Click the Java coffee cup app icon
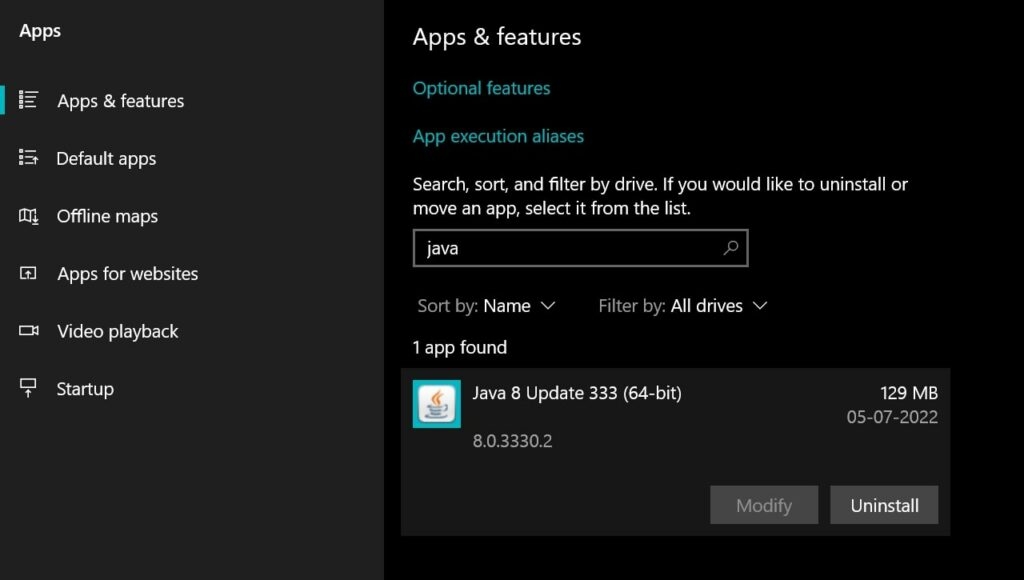1024x580 pixels. [x=436, y=404]
